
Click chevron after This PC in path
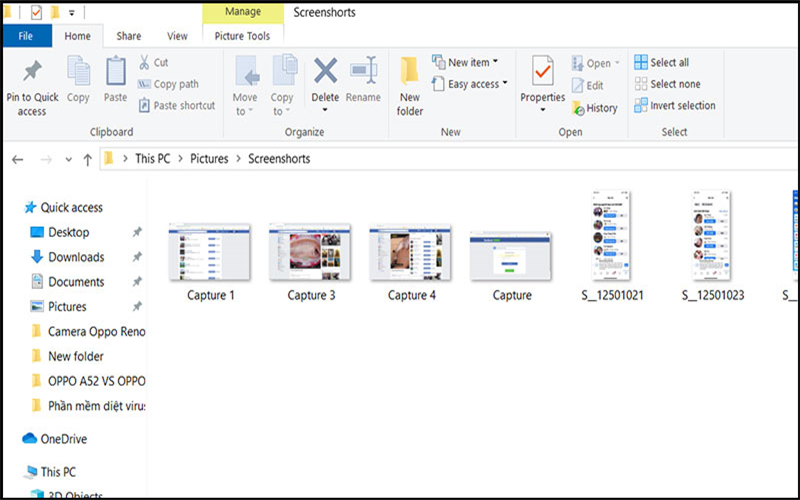(x=180, y=159)
